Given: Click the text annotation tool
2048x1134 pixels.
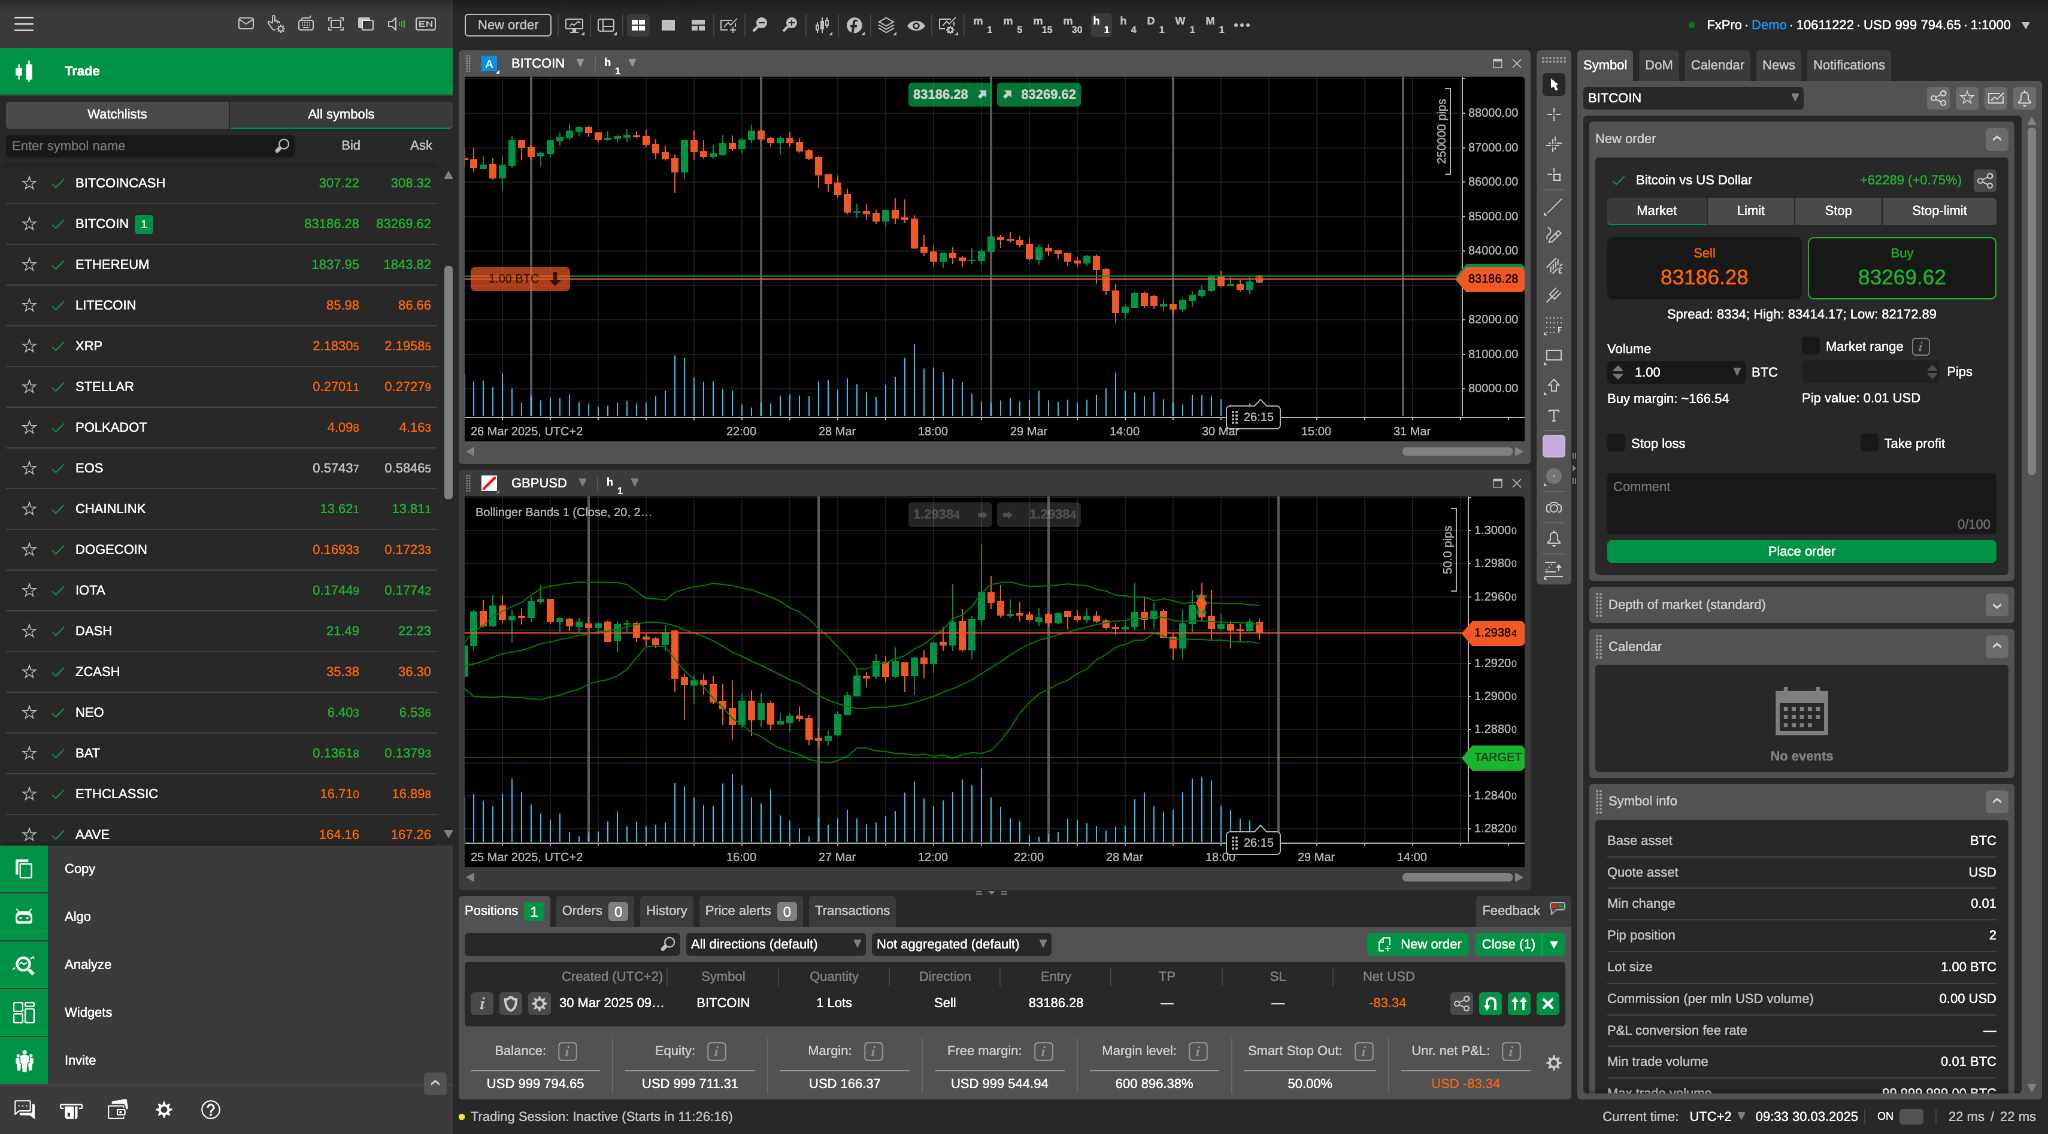Looking at the screenshot, I should (1554, 416).
